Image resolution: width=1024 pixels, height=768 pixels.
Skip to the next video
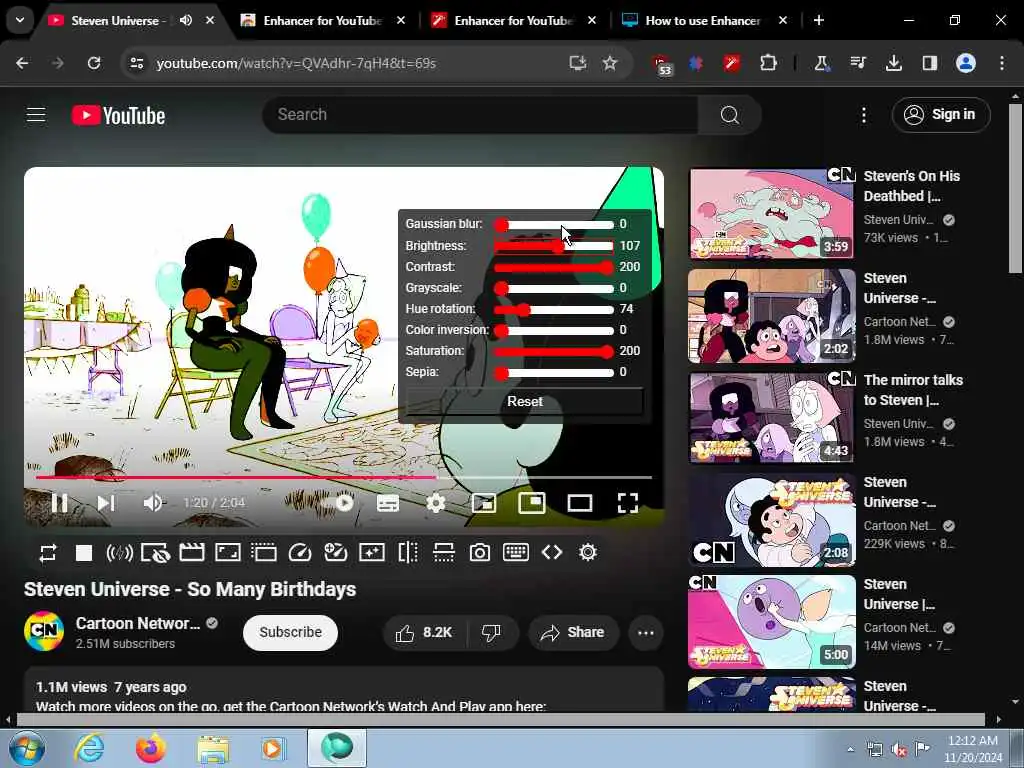click(106, 503)
